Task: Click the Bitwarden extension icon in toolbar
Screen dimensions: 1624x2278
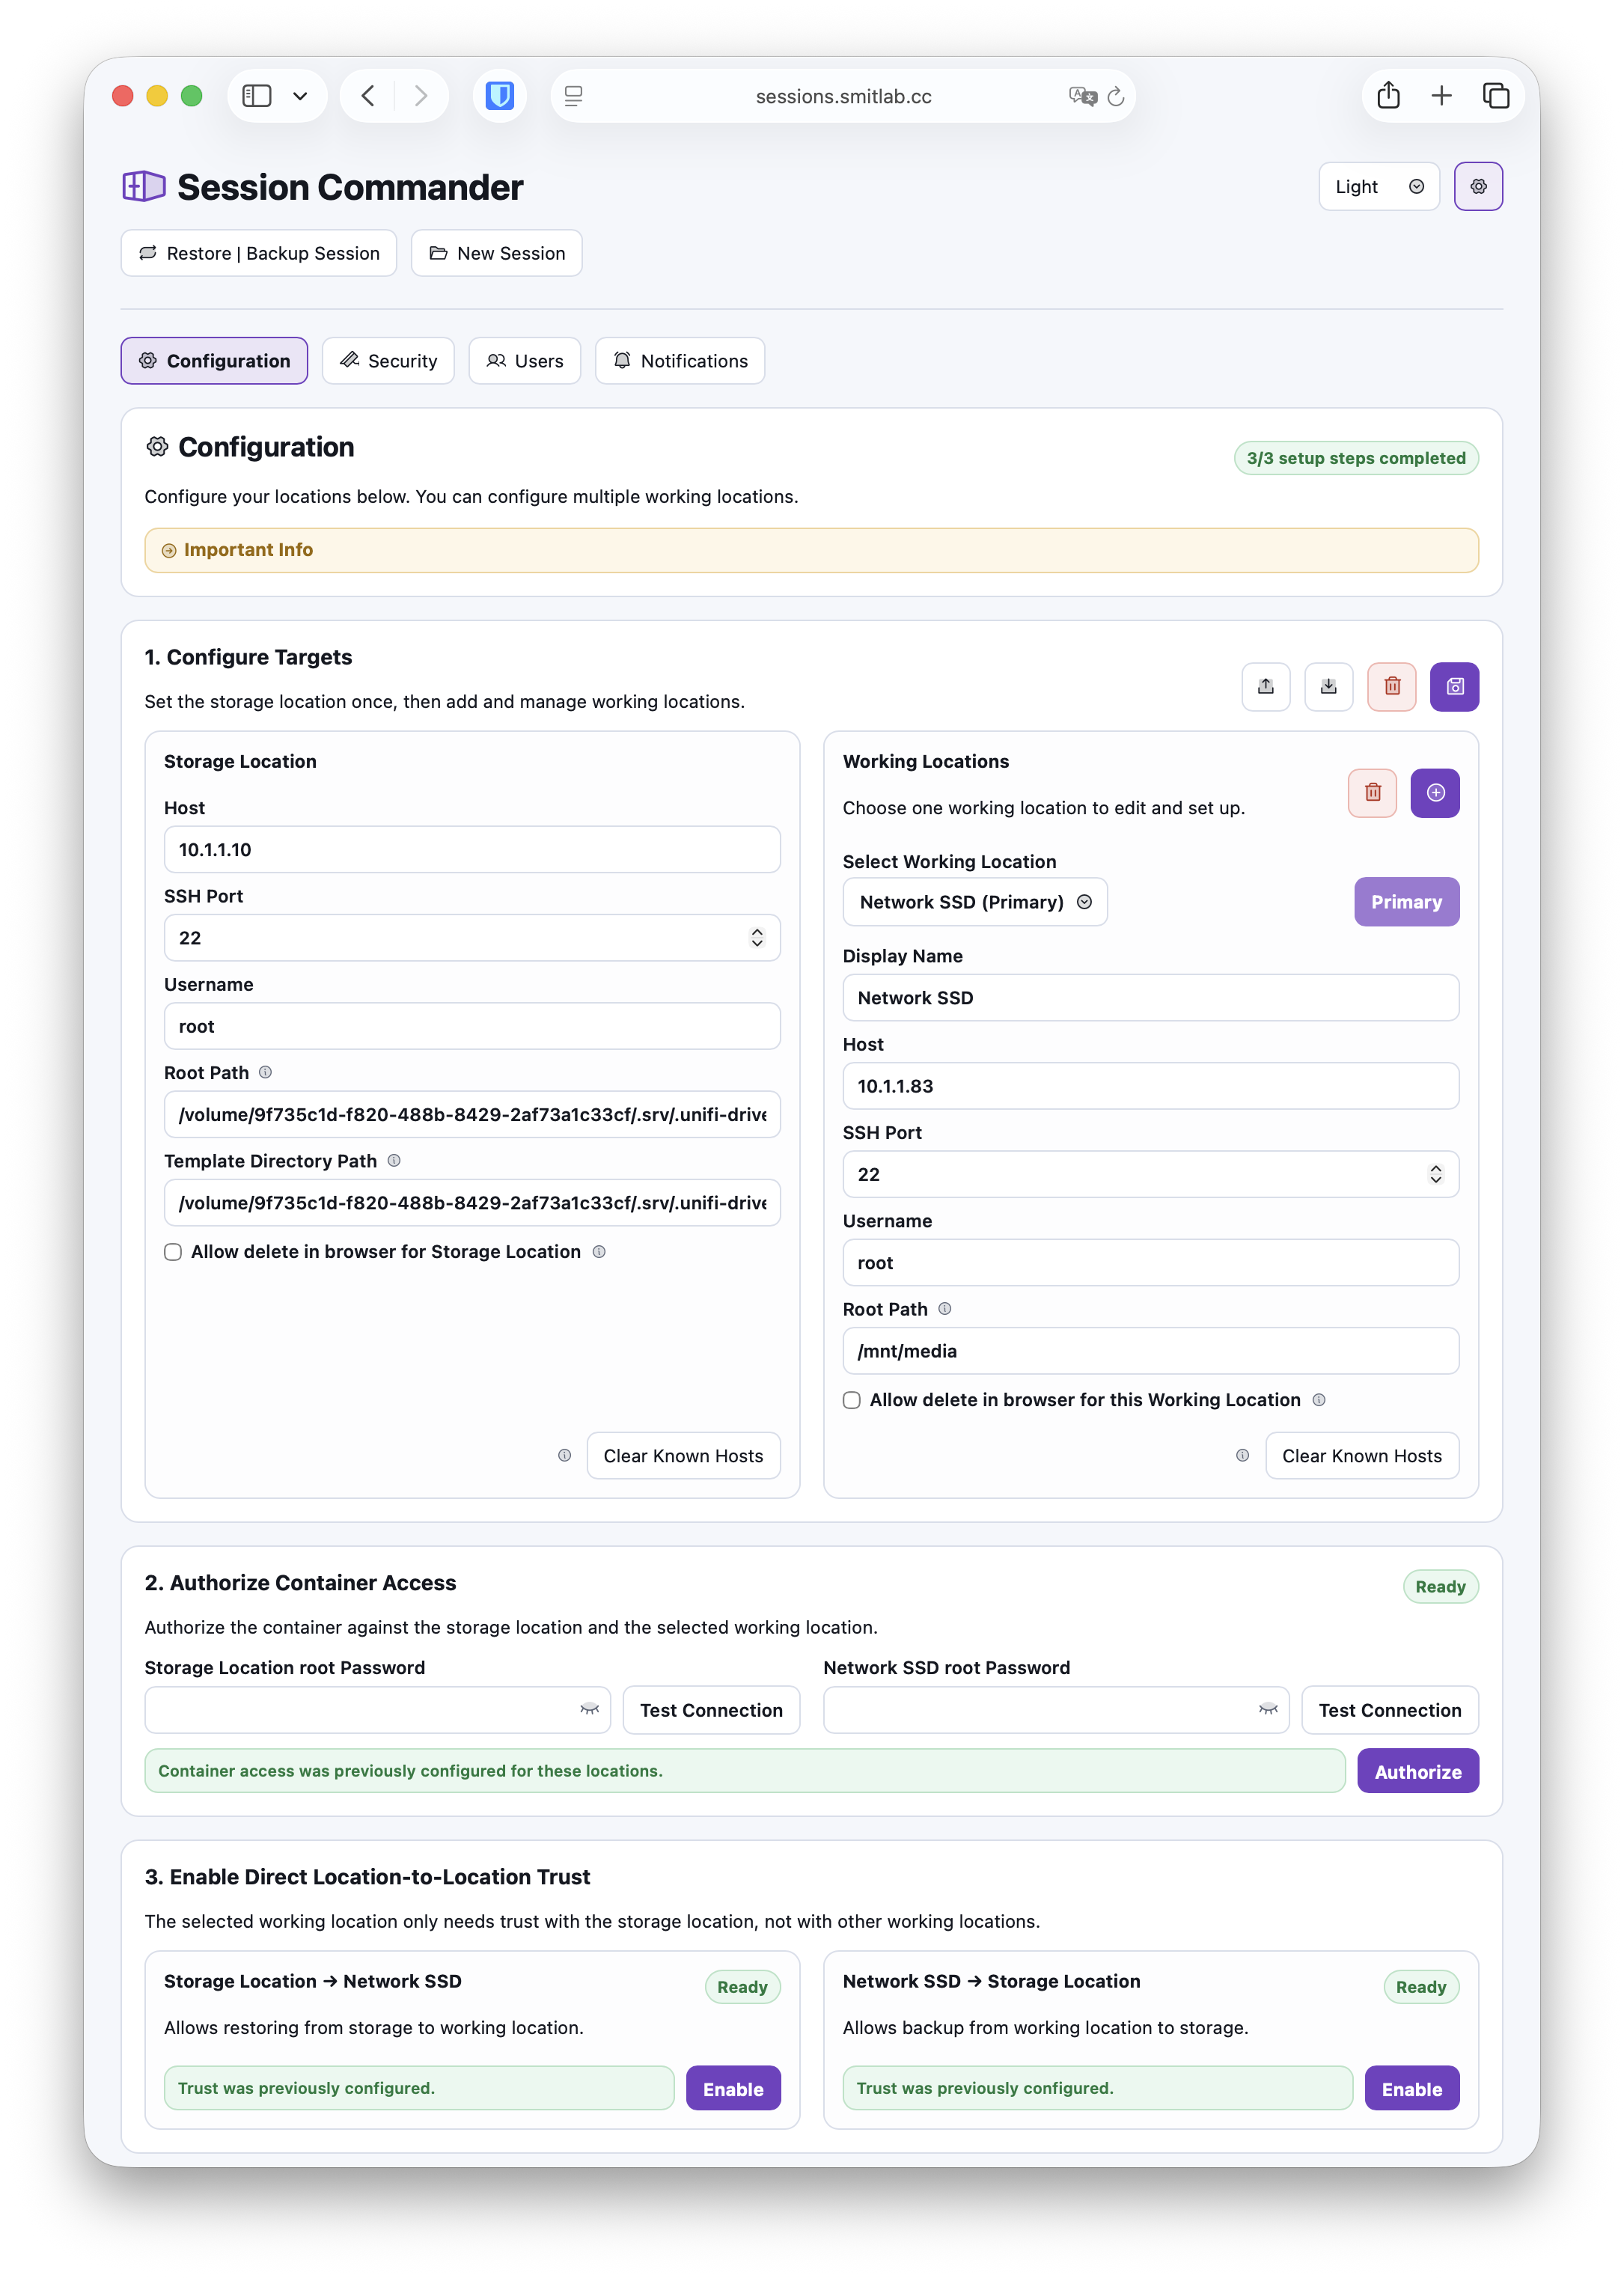Action: [x=499, y=96]
